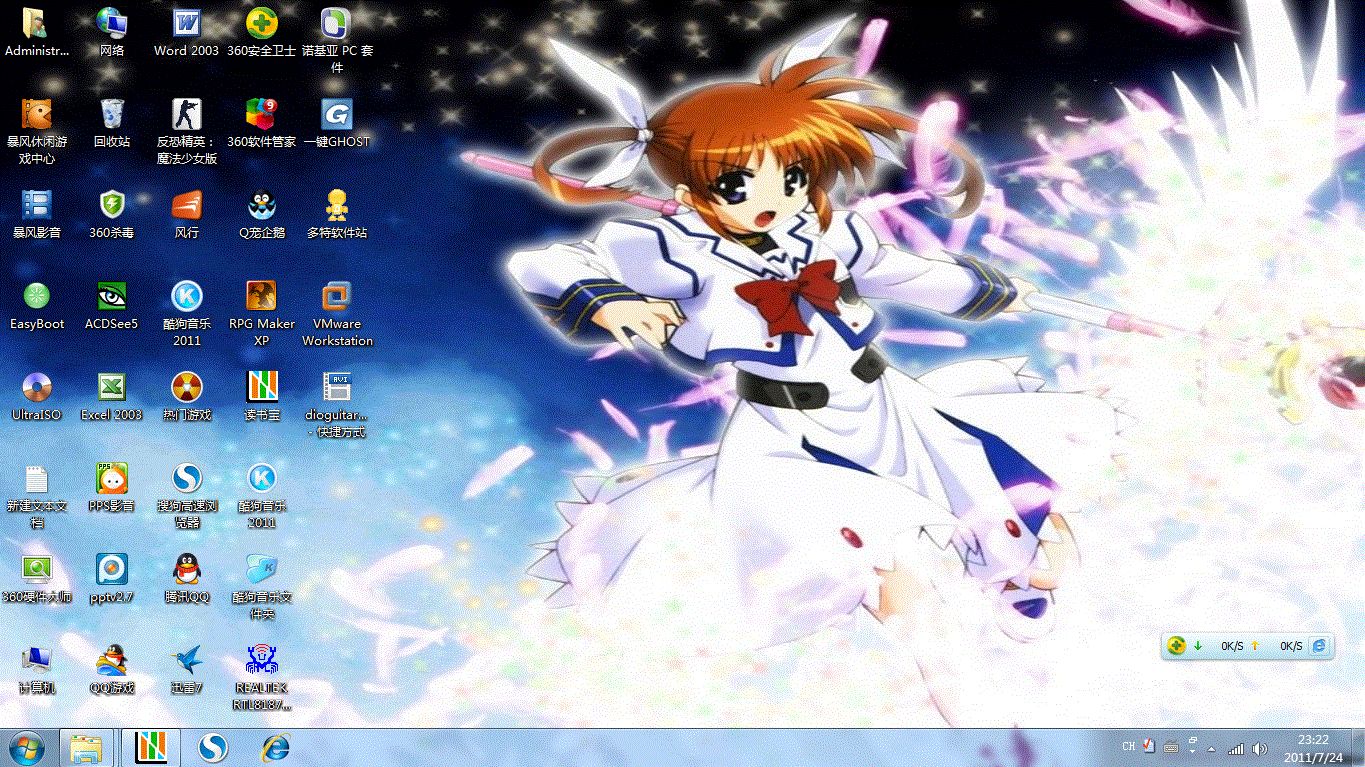This screenshot has width=1365, height=767.
Task: Click the IE icon on the speed widget
Action: coord(1320,646)
